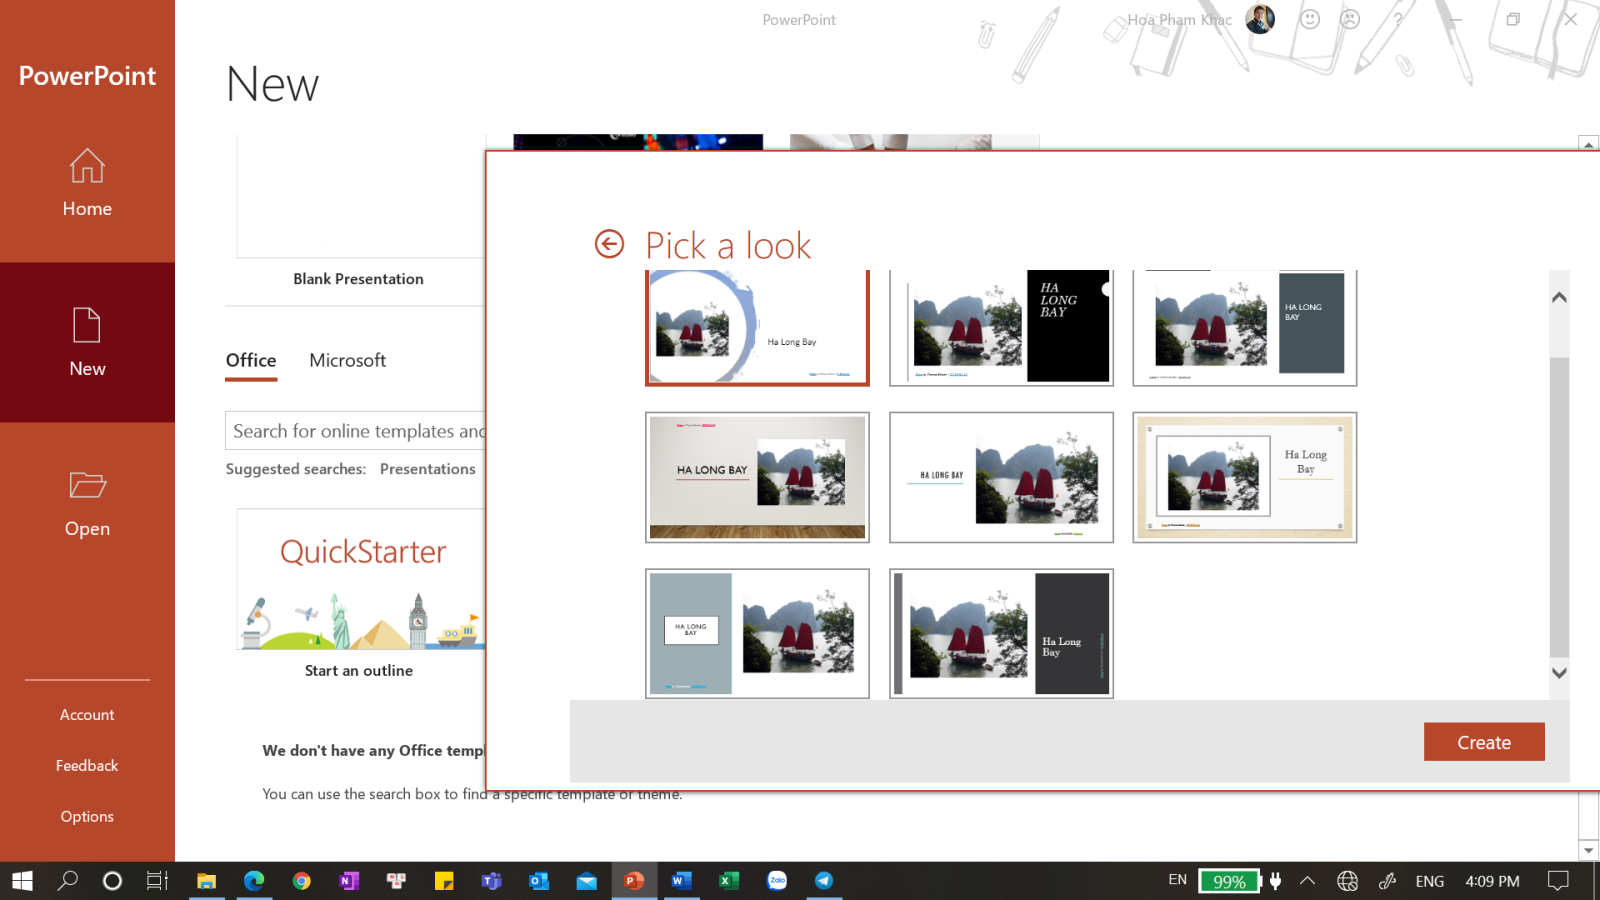
Task: Open the Open folder icon in the sidebar
Action: point(87,502)
